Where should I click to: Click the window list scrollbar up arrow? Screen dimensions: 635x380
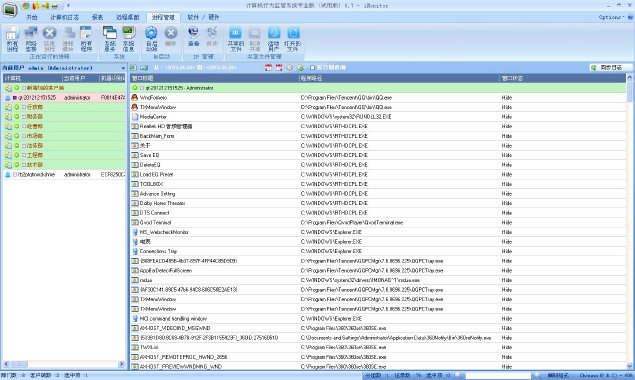pyautogui.click(x=630, y=77)
